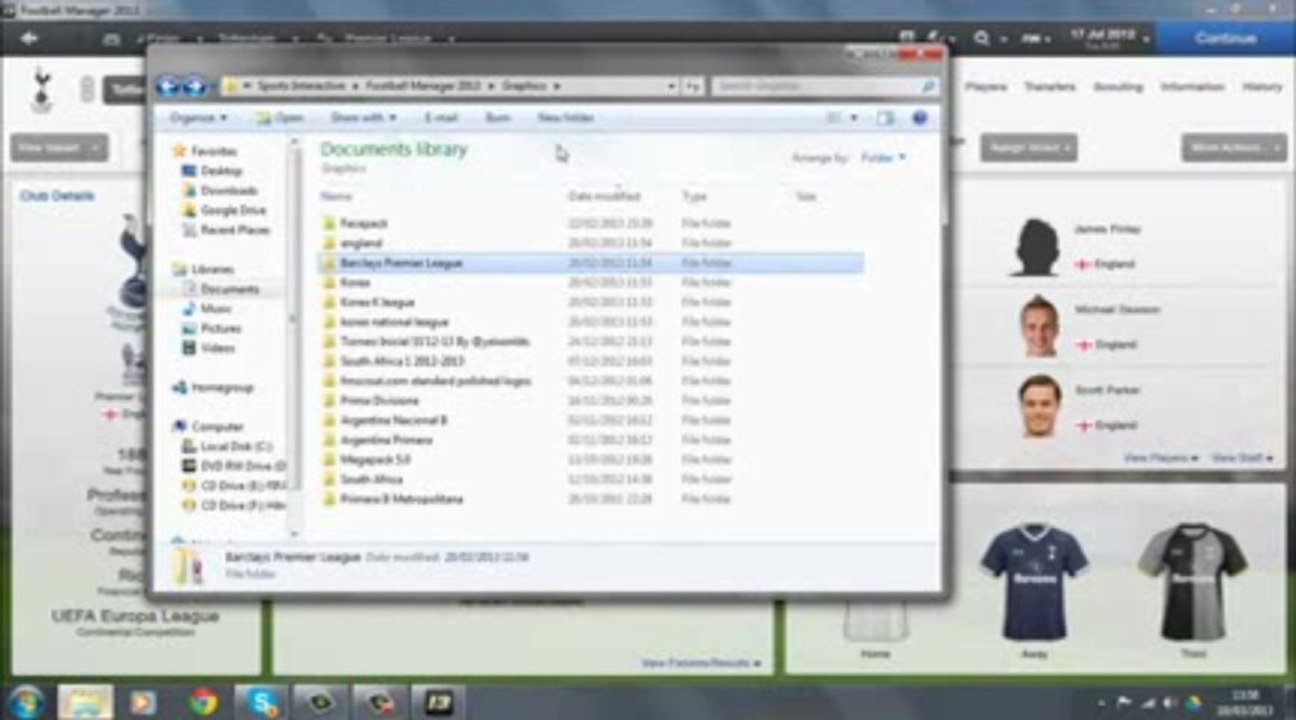Go back in Explorer navigation
Image resolution: width=1296 pixels, height=720 pixels.
pyautogui.click(x=168, y=87)
